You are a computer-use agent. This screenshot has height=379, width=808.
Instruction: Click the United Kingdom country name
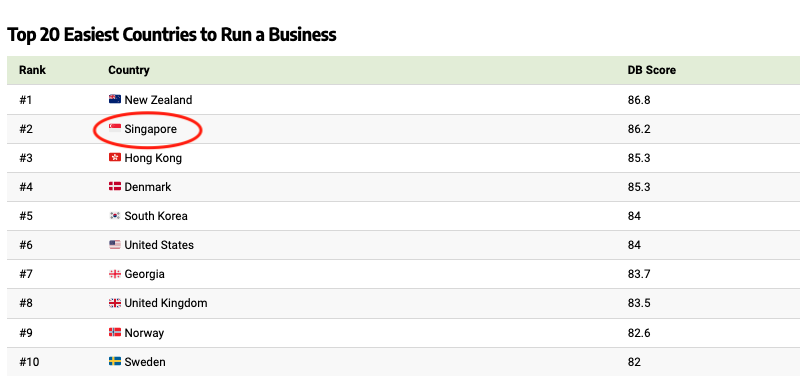[166, 303]
